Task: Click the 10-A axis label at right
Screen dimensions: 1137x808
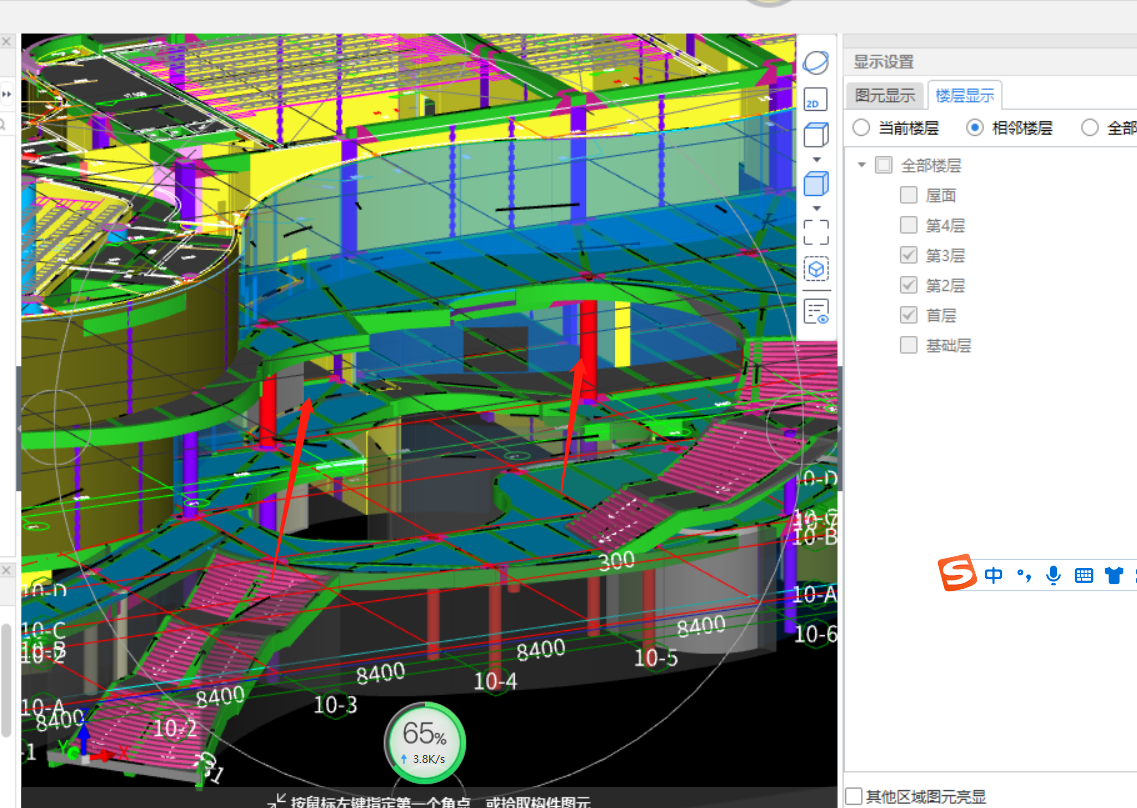Action: (x=815, y=595)
